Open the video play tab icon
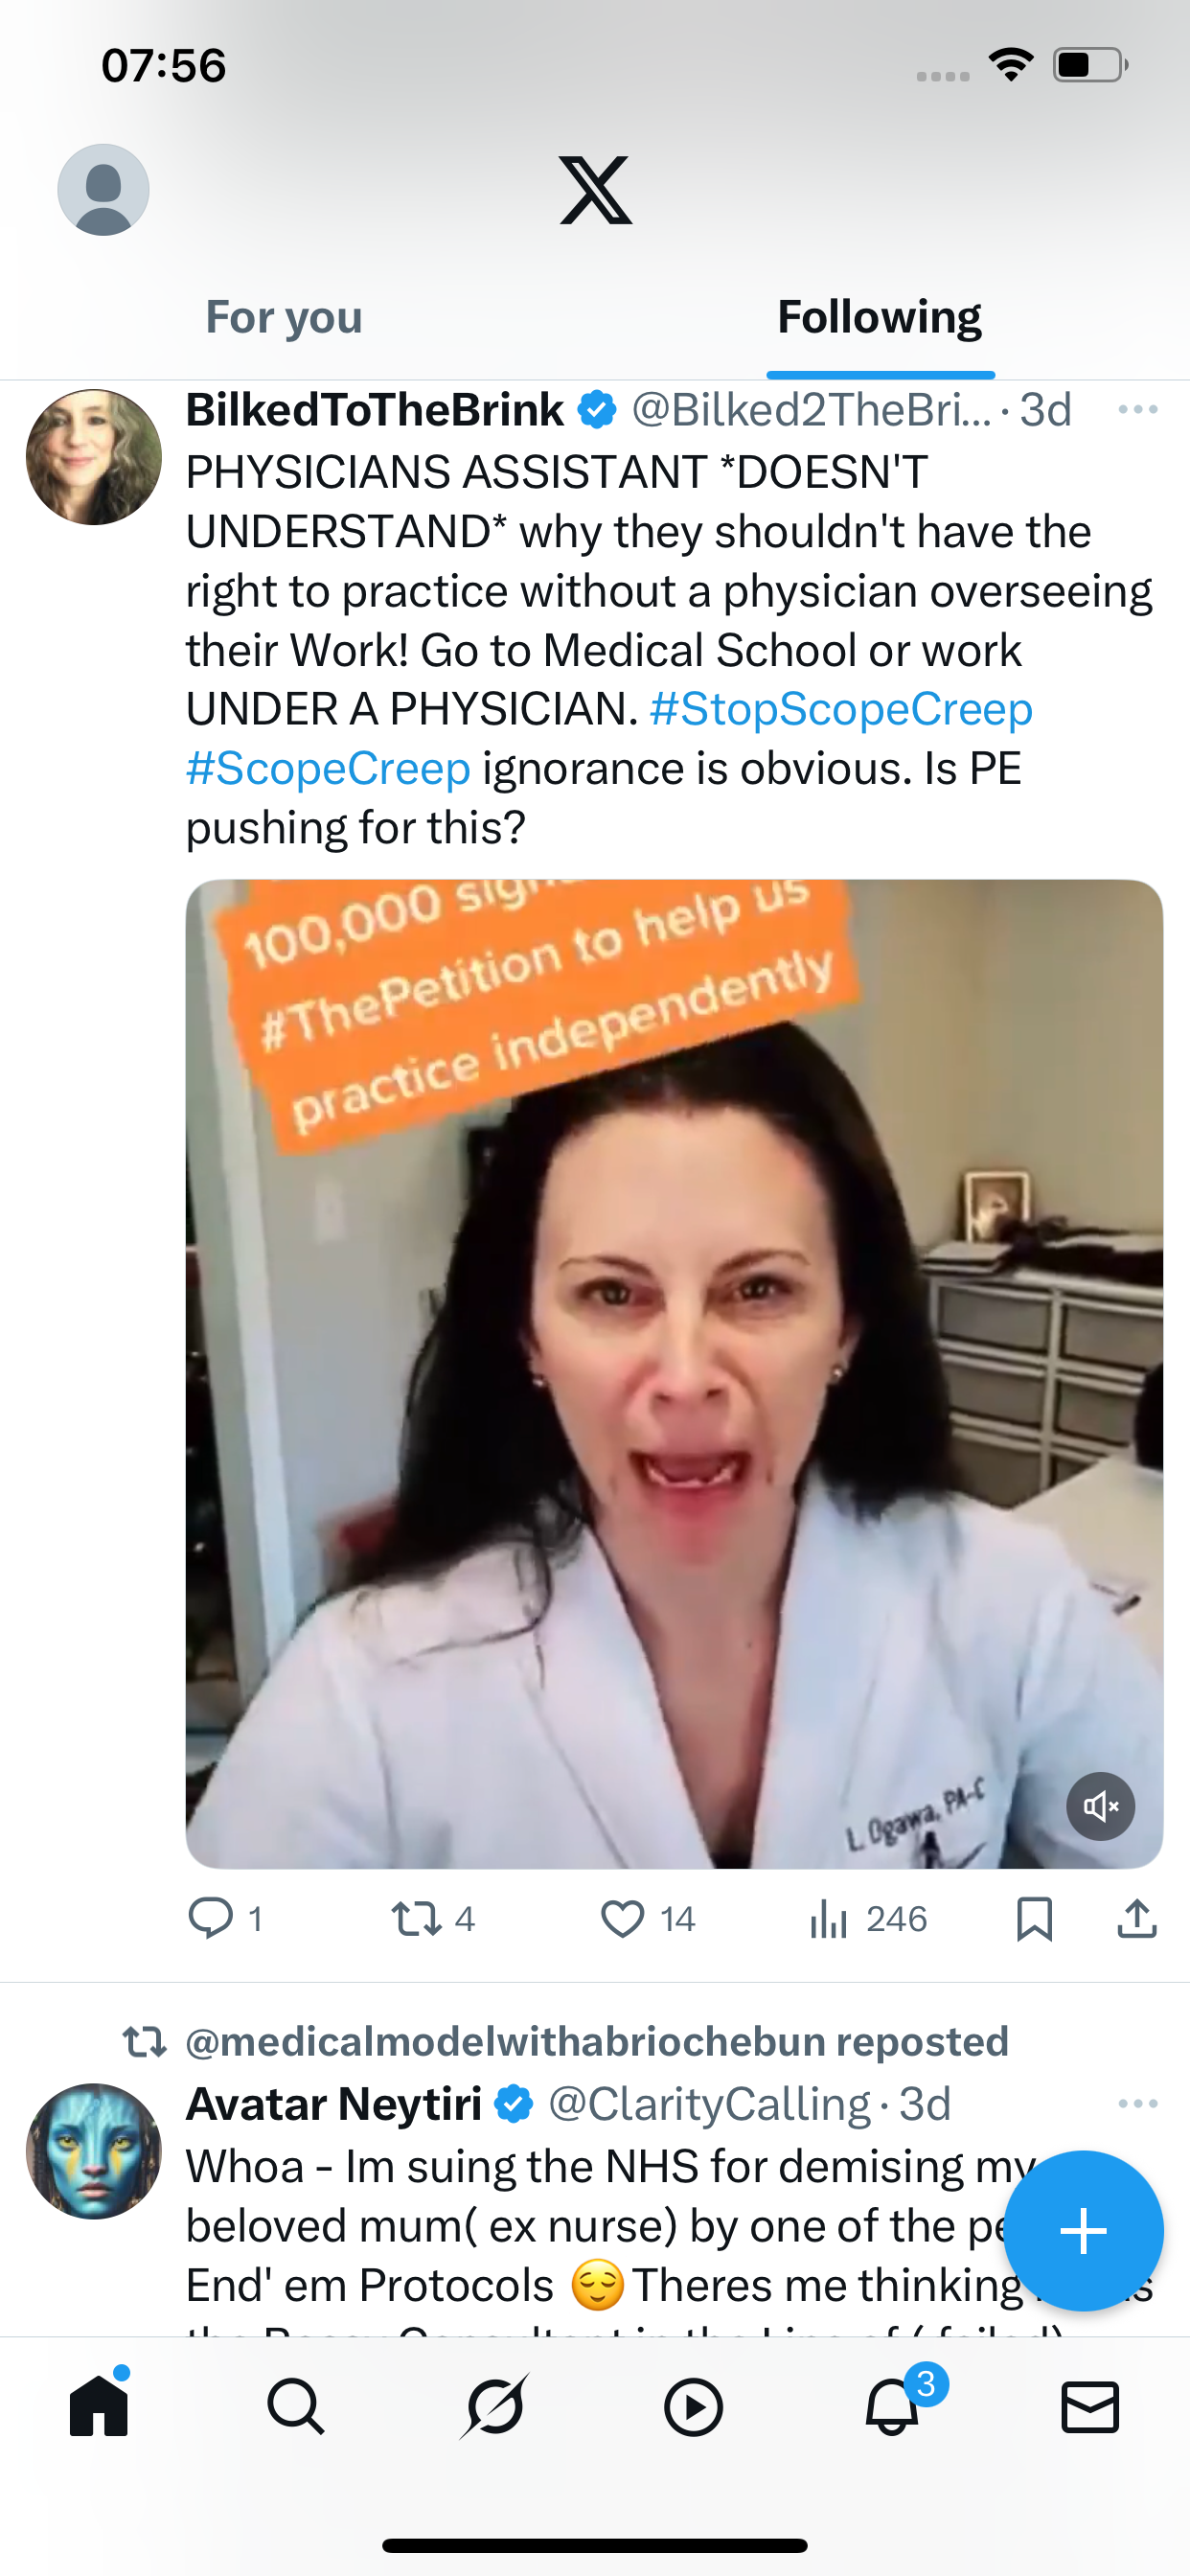This screenshot has width=1190, height=2576. pyautogui.click(x=693, y=2407)
